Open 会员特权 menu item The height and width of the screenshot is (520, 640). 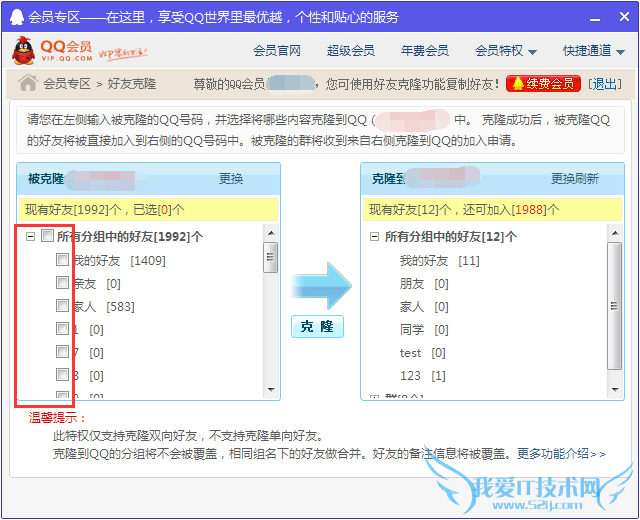[499, 51]
